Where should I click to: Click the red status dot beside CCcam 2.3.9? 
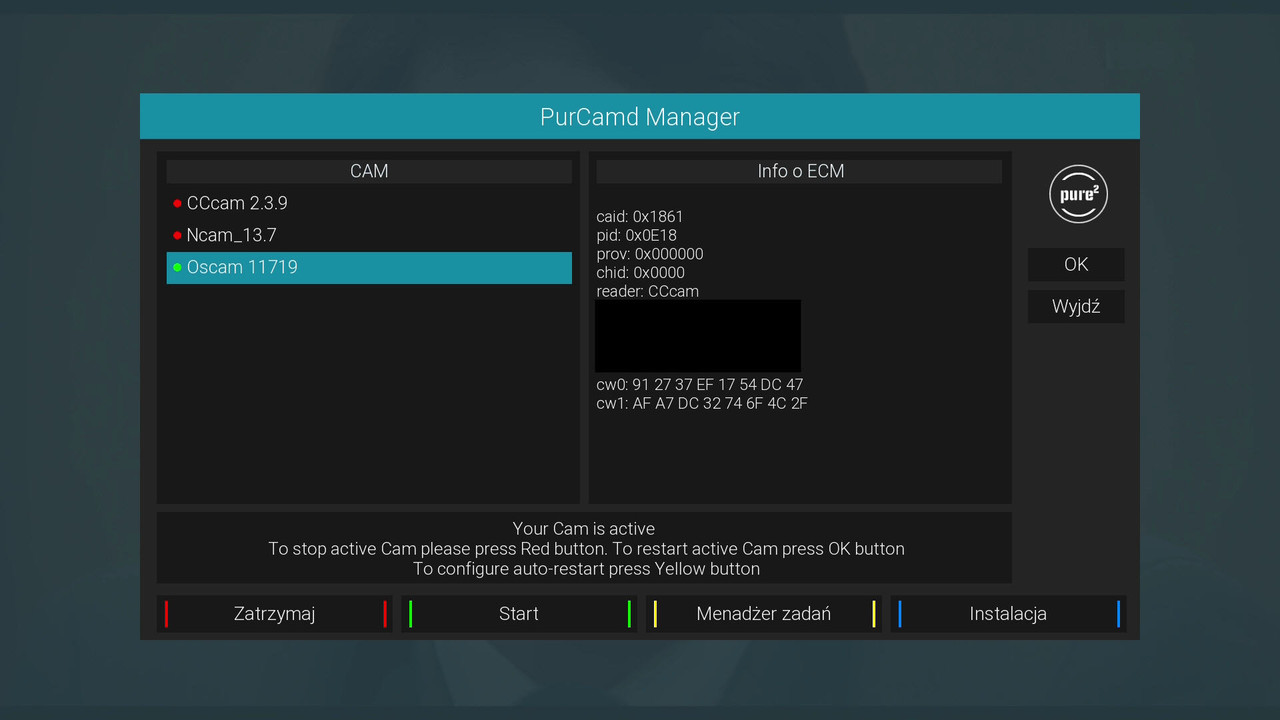177,203
